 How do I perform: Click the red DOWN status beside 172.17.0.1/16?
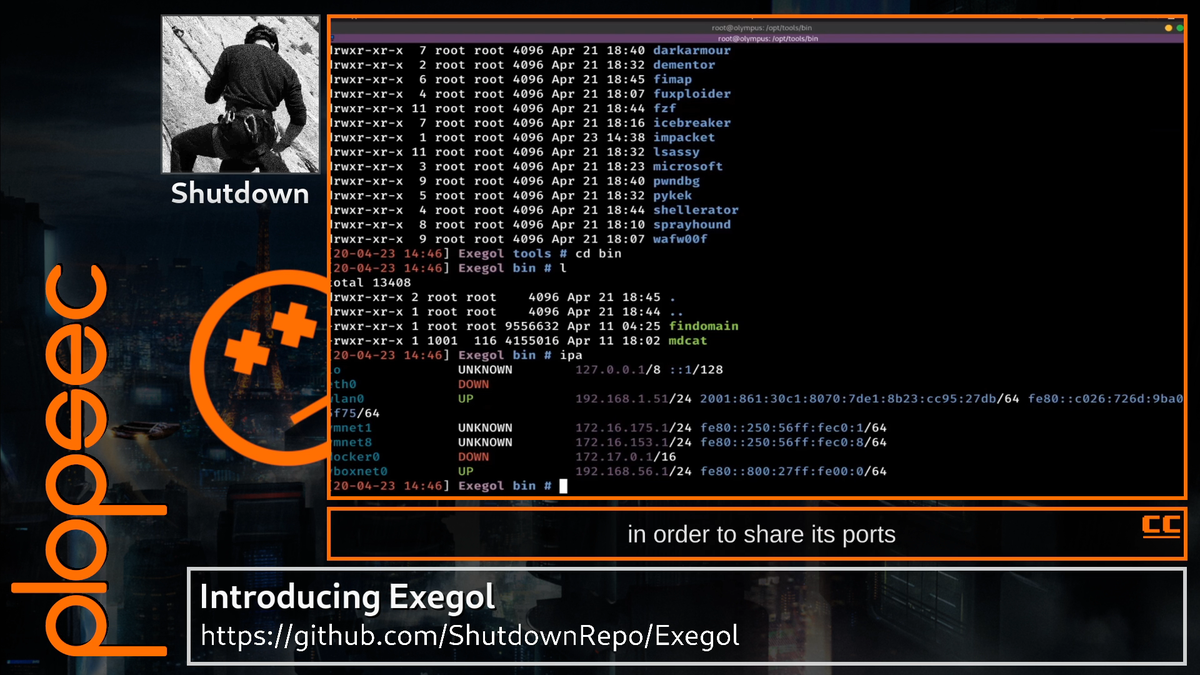[474, 457]
